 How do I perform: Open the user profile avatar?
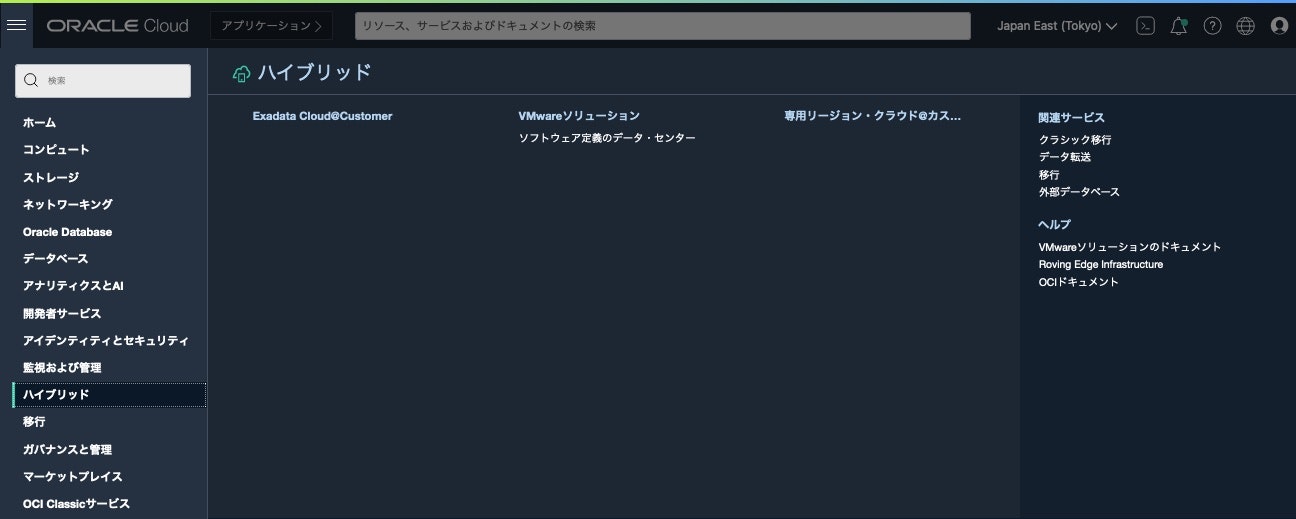pyautogui.click(x=1279, y=26)
